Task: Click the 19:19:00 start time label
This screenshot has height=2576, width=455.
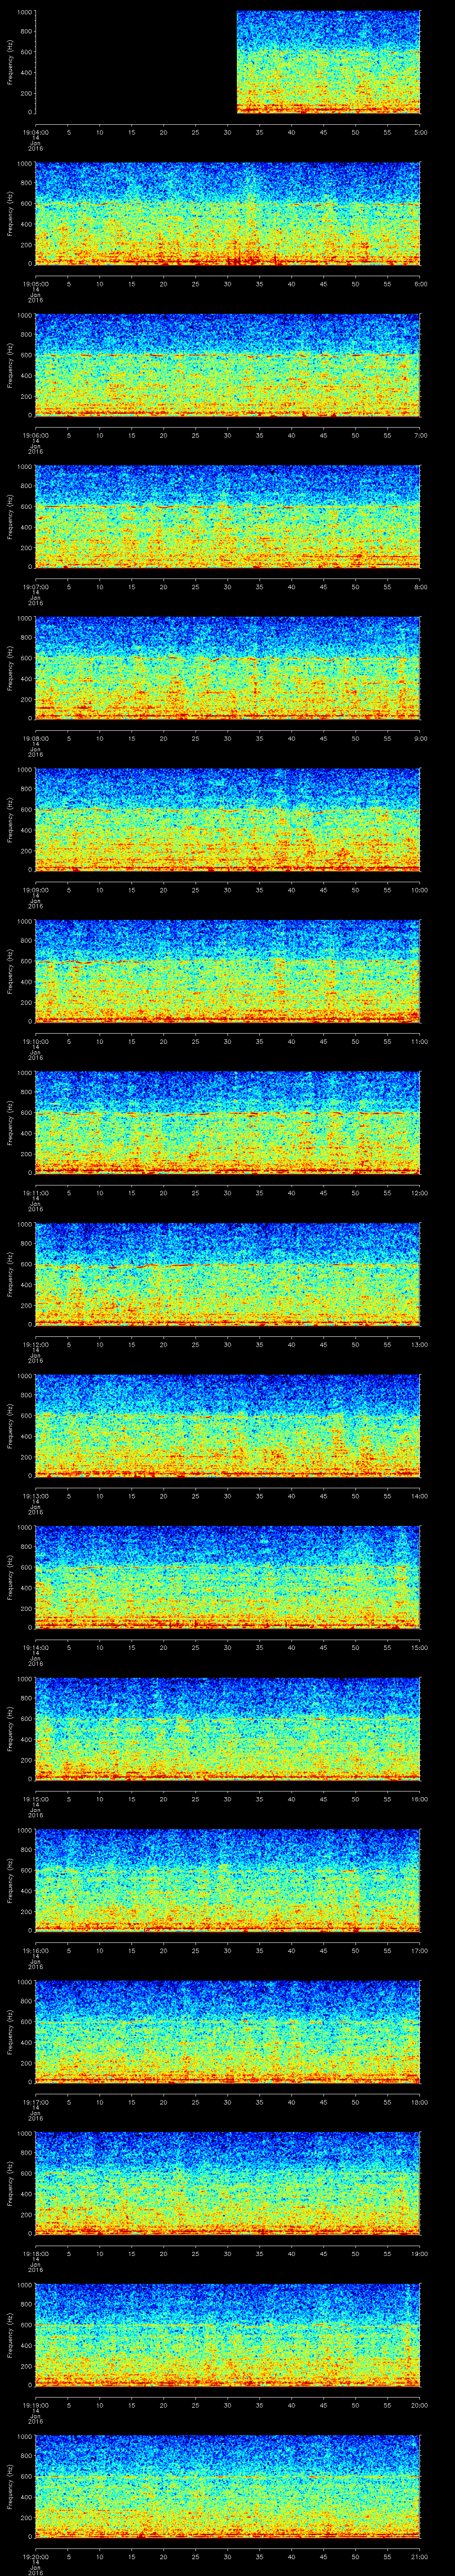Action: tap(35, 2405)
